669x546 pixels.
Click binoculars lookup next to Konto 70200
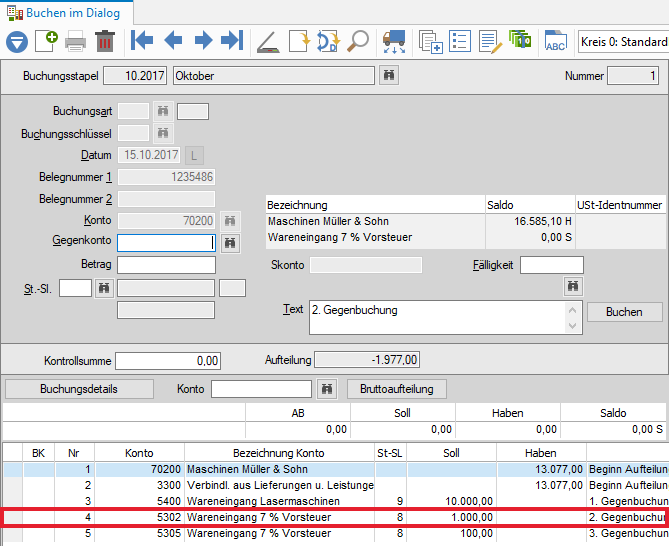230,221
